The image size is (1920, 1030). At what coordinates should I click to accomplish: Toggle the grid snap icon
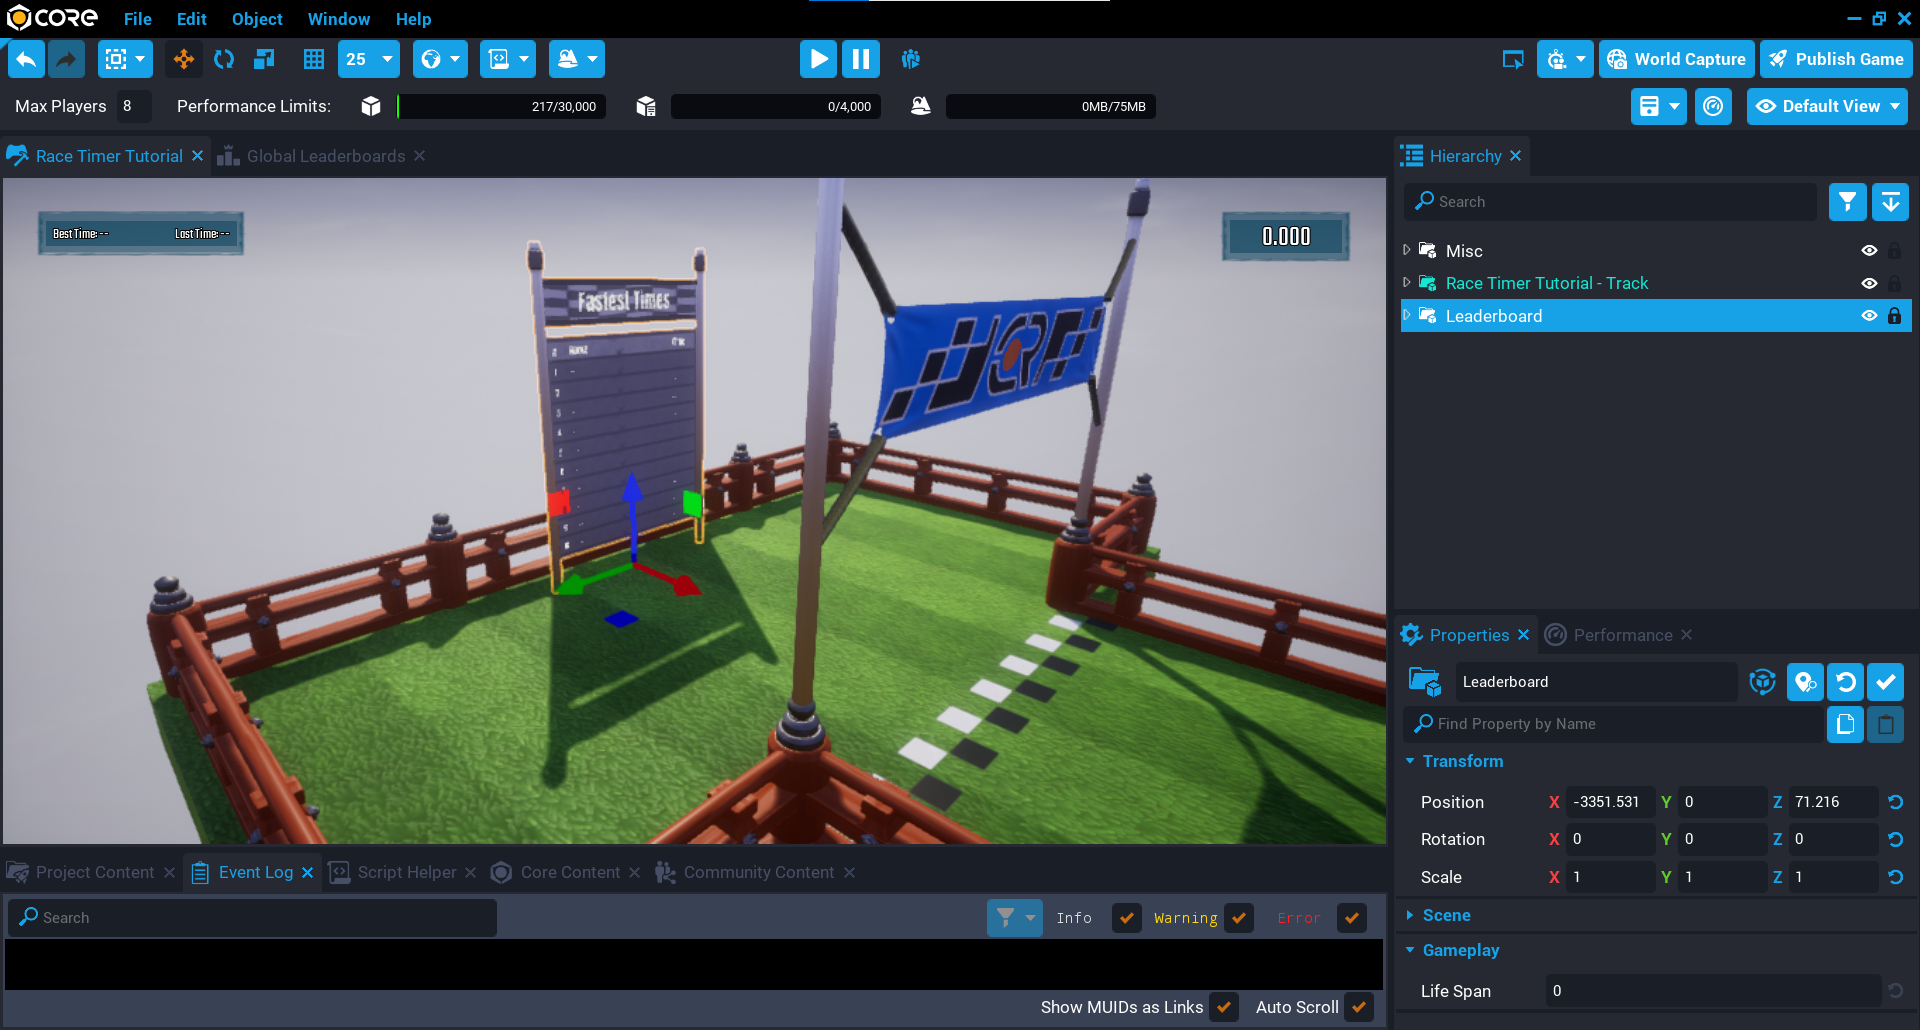tap(314, 60)
